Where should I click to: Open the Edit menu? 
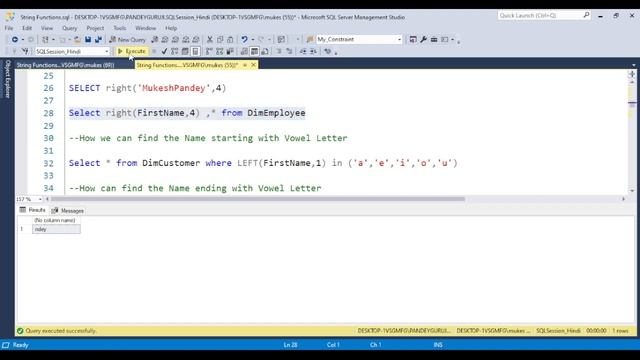27,28
